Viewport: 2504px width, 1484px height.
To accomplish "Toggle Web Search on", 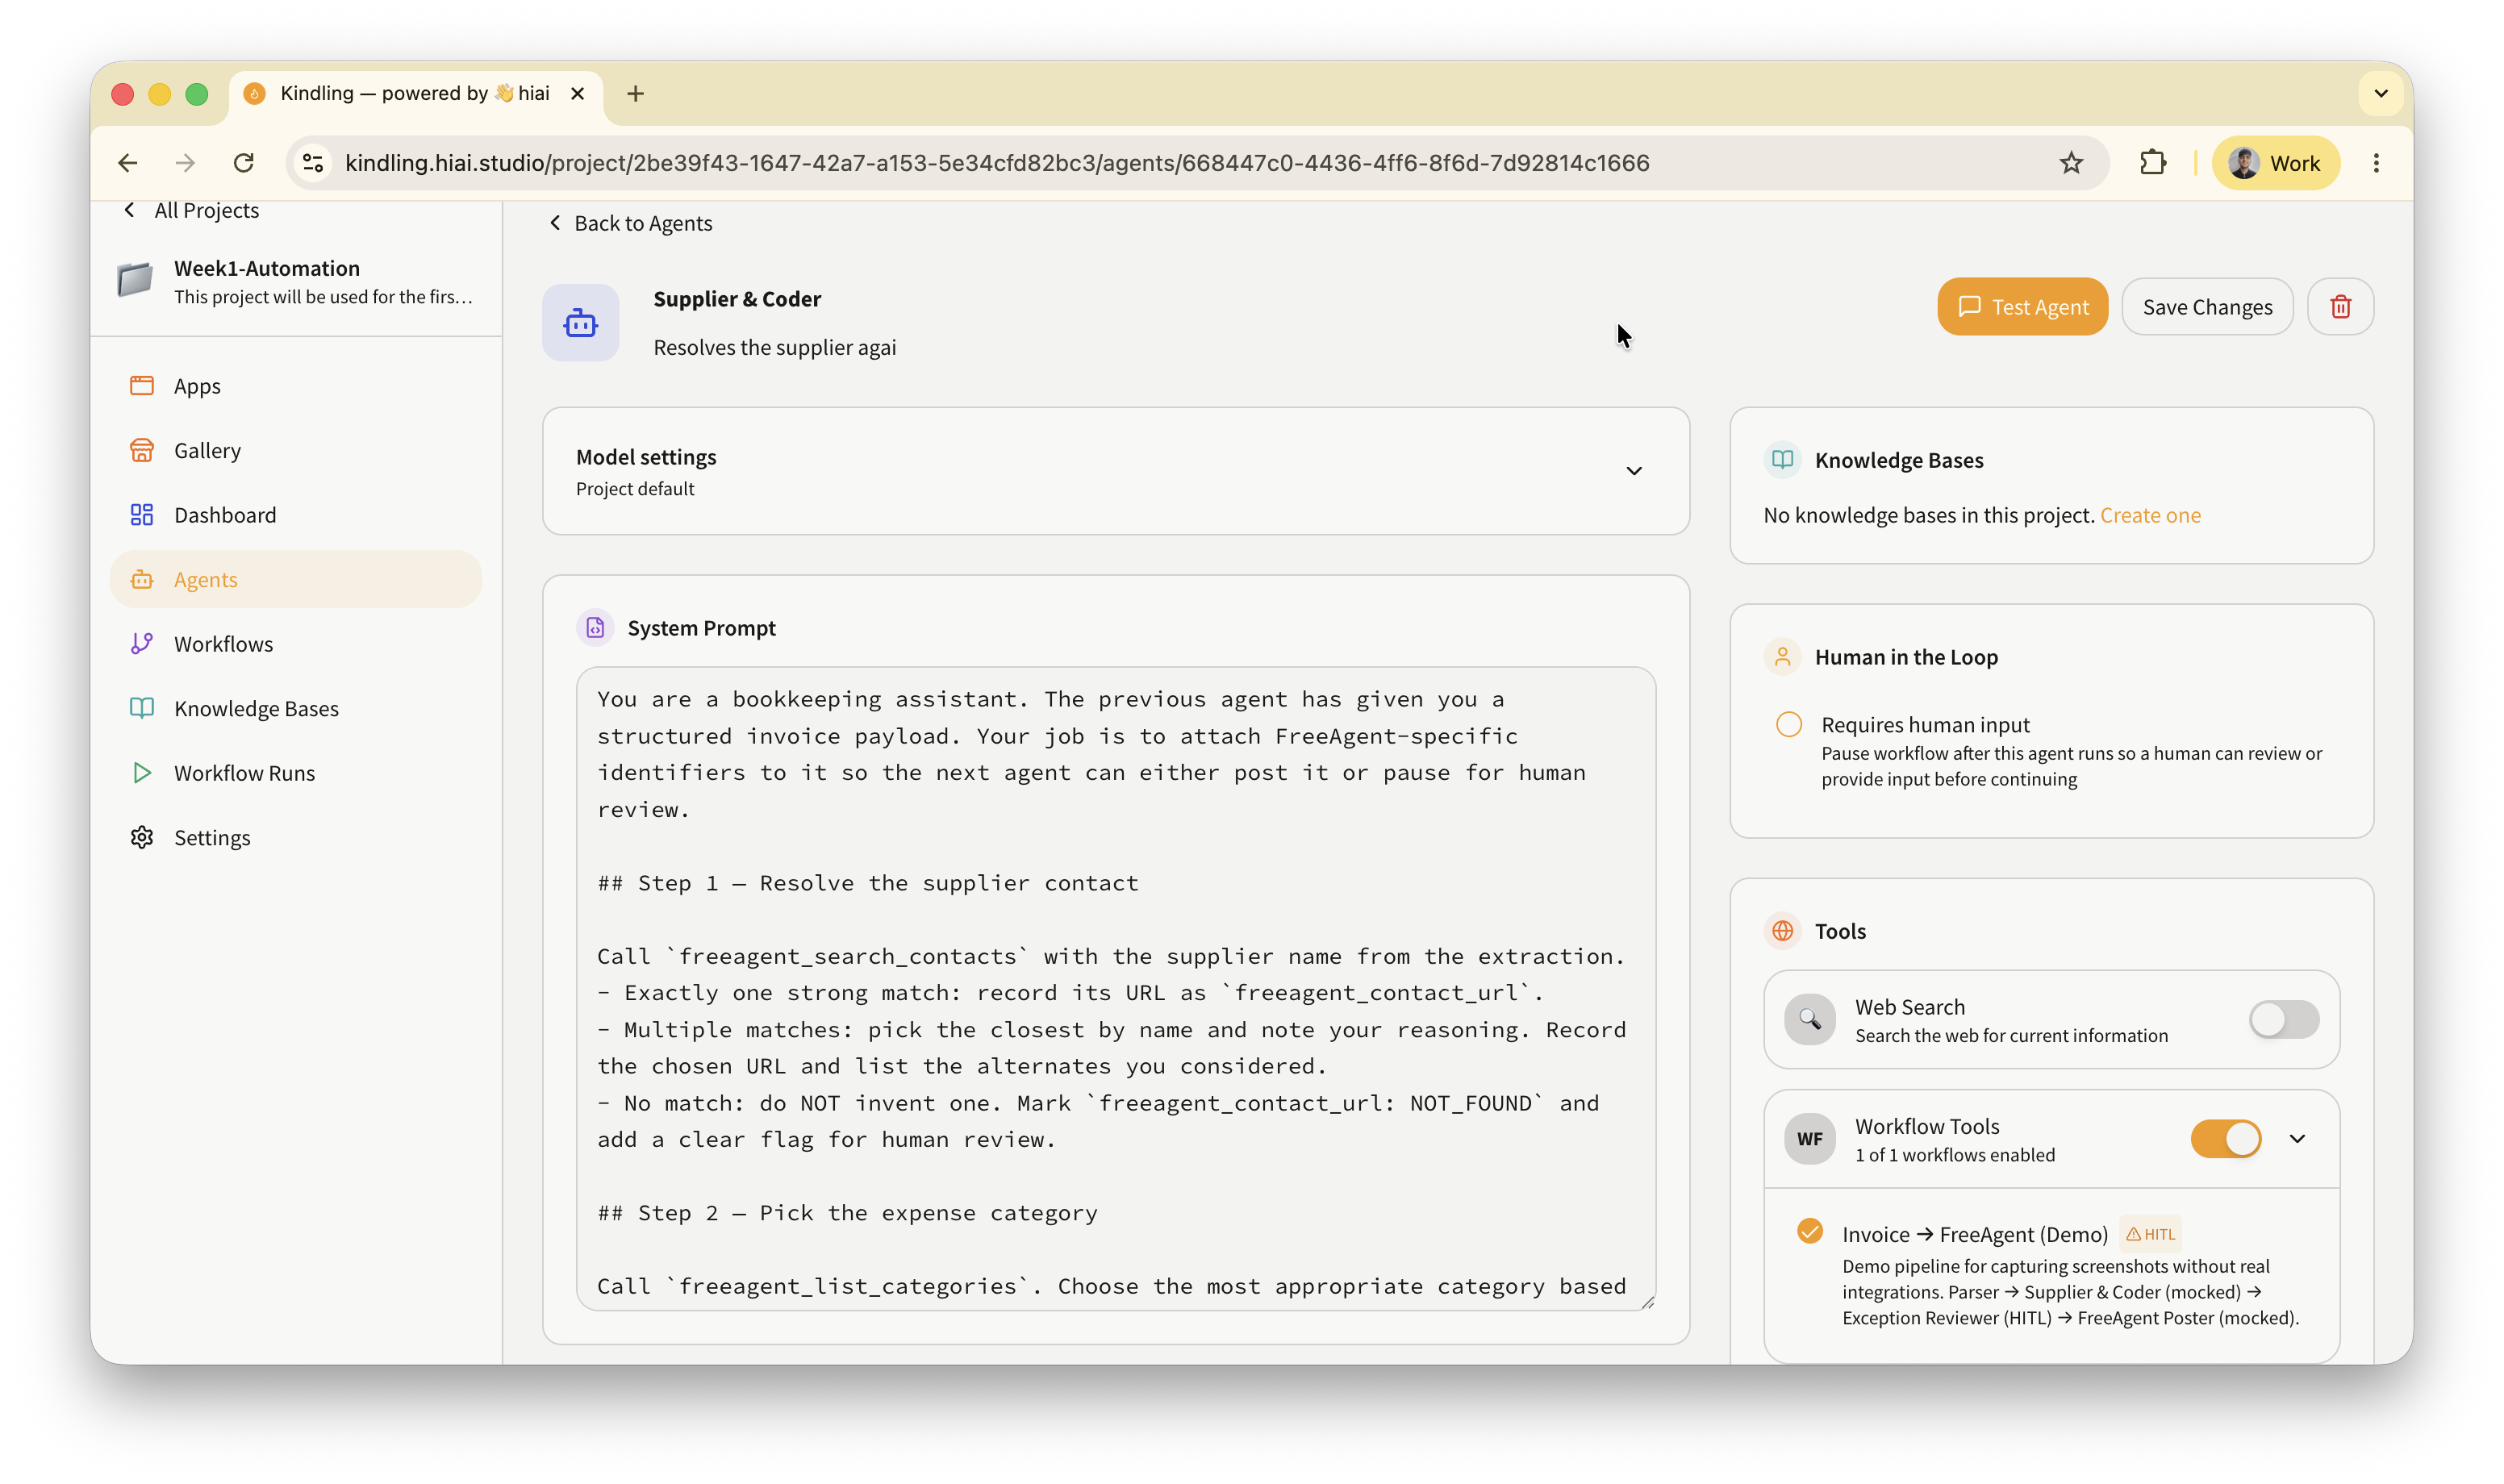I will (x=2284, y=1020).
